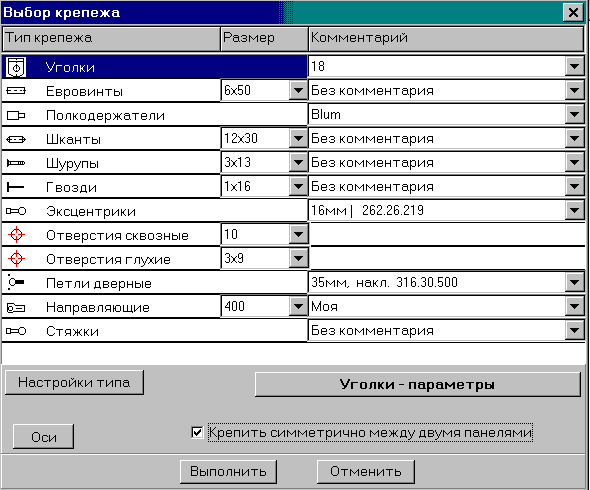Click the Оси button
This screenshot has width=590, height=490.
[x=43, y=437]
